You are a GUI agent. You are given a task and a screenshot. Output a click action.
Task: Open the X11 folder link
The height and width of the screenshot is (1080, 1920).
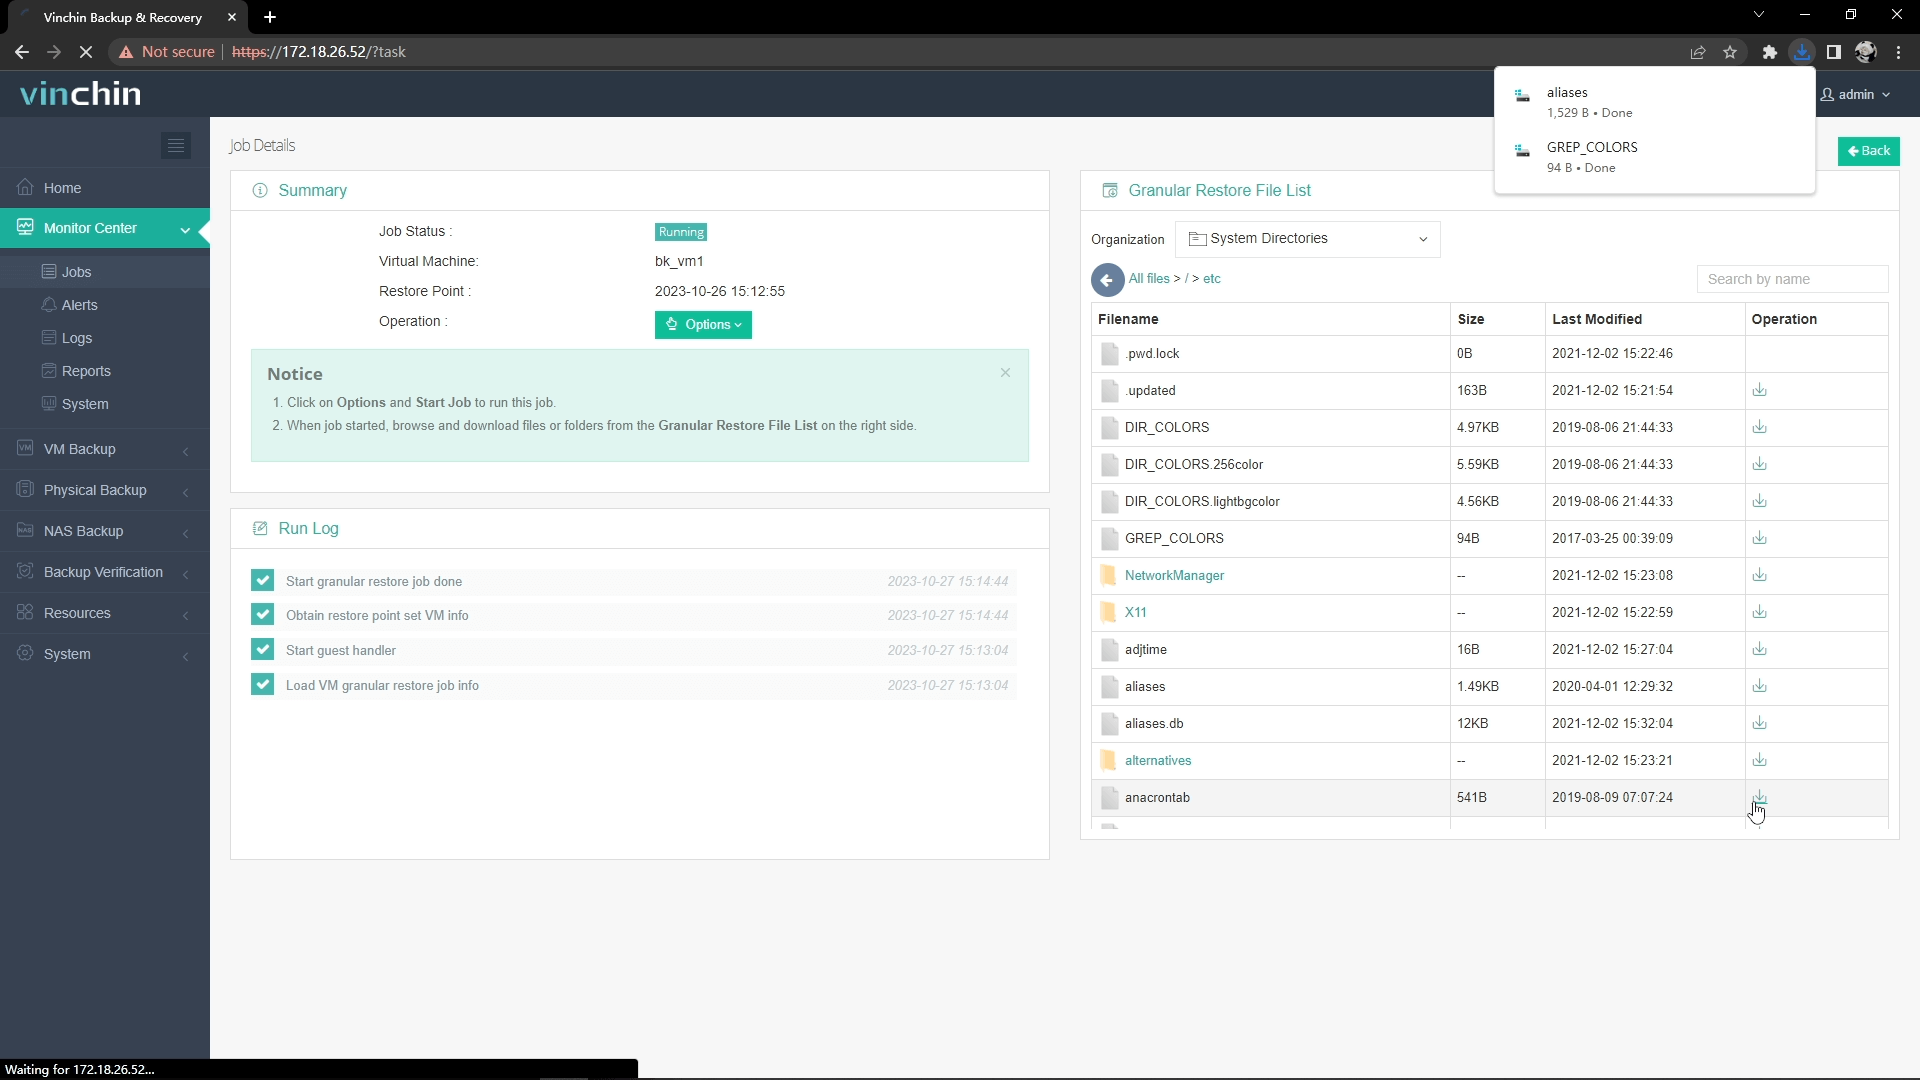(x=1135, y=612)
